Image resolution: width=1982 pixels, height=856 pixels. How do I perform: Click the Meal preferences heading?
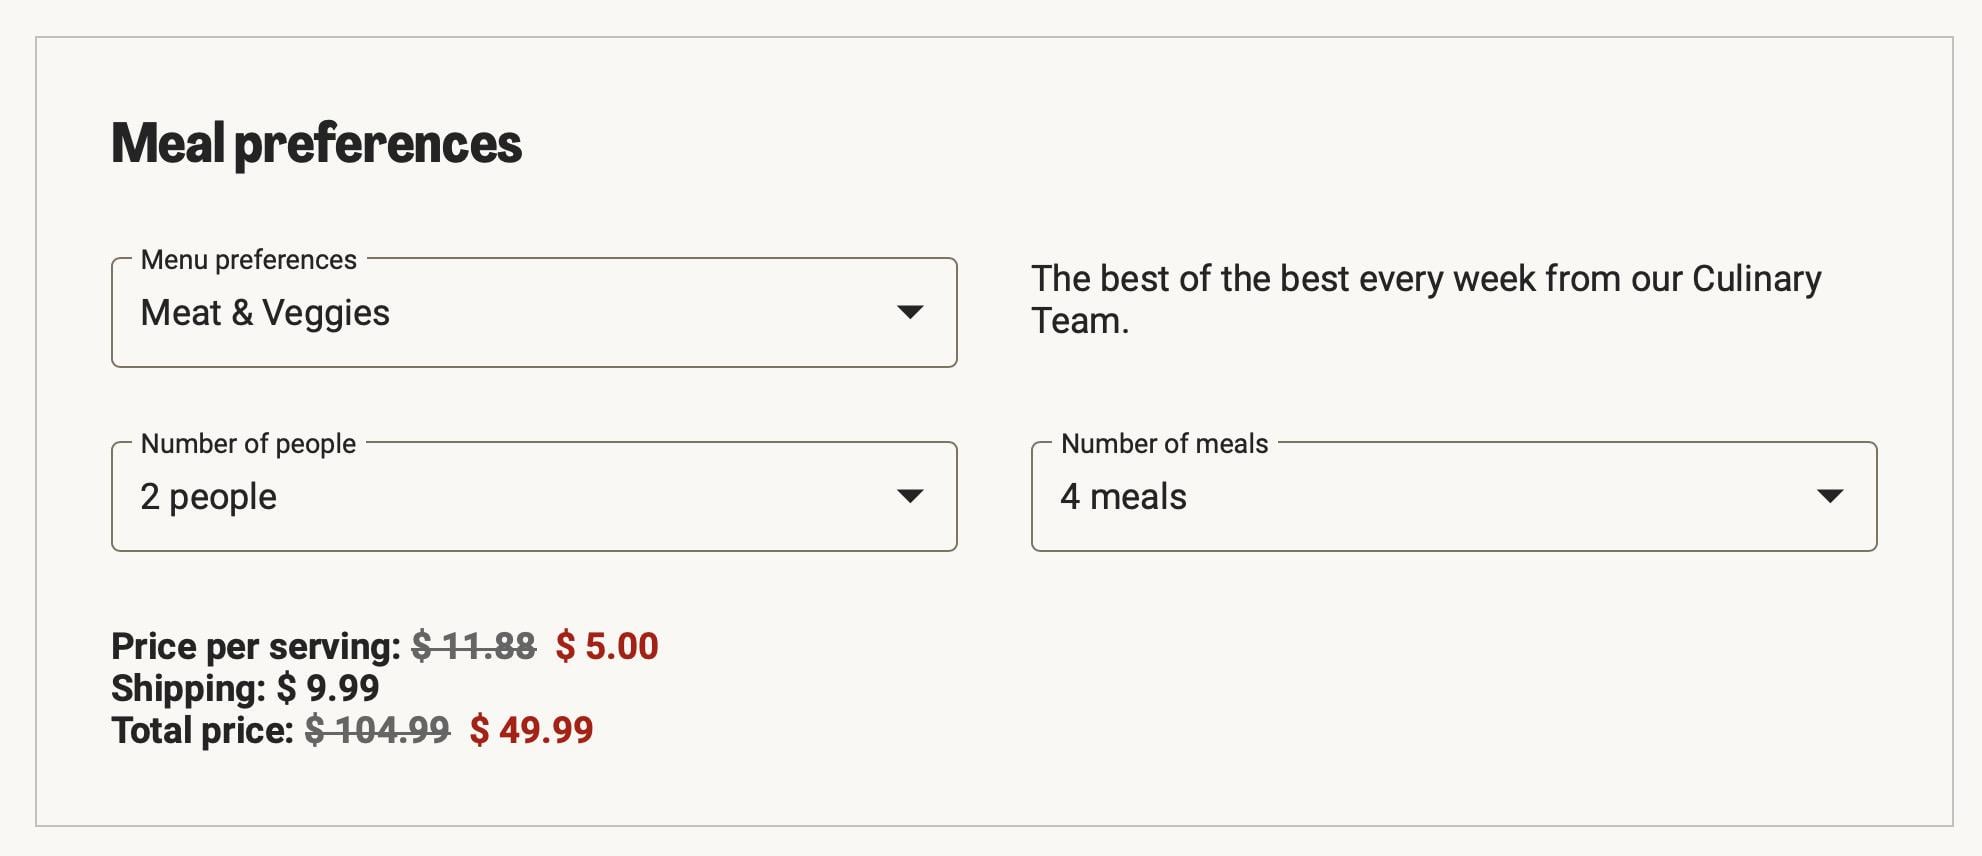(x=316, y=143)
